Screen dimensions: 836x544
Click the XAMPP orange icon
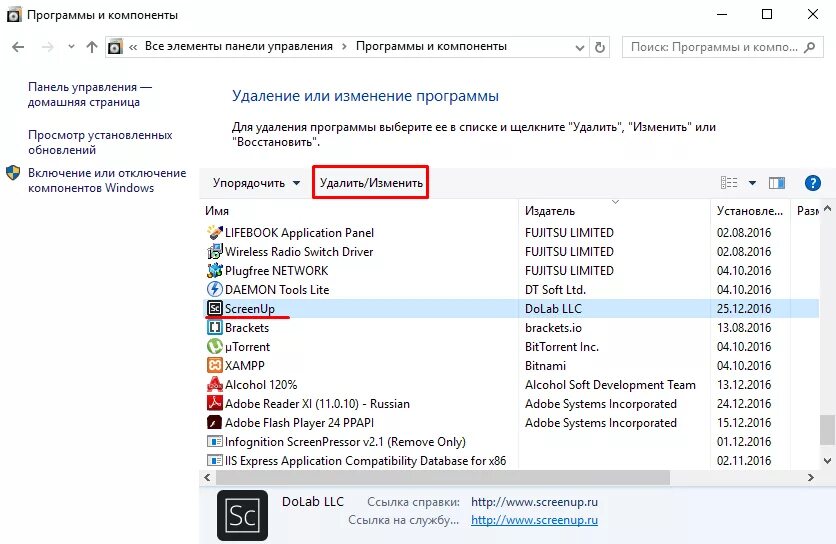[214, 365]
